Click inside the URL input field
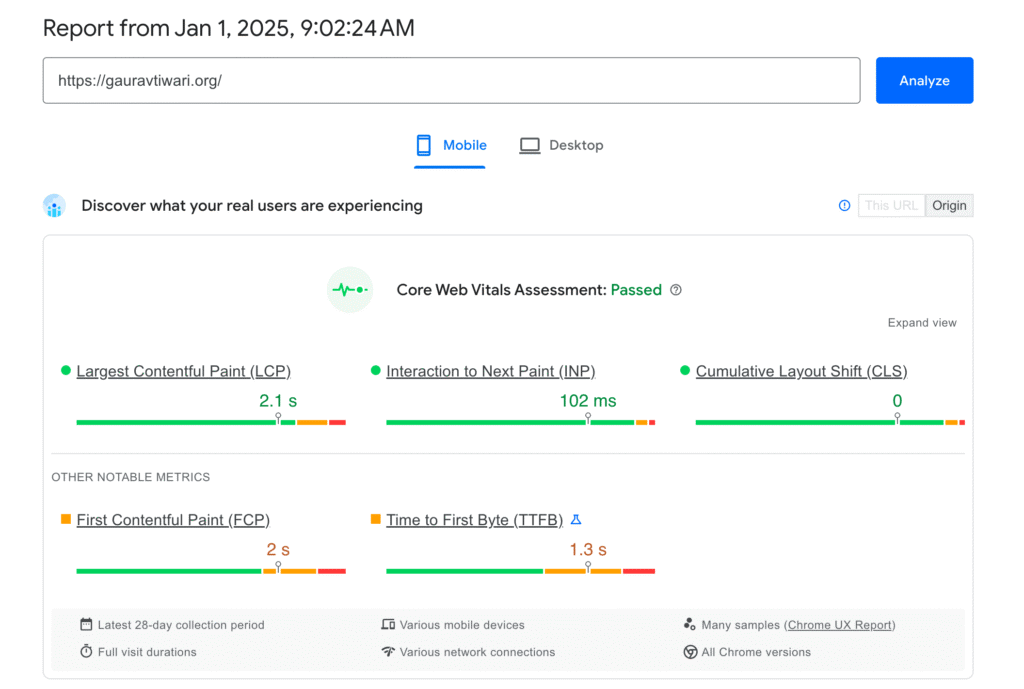Viewport: 1024px width, 689px height. point(450,80)
